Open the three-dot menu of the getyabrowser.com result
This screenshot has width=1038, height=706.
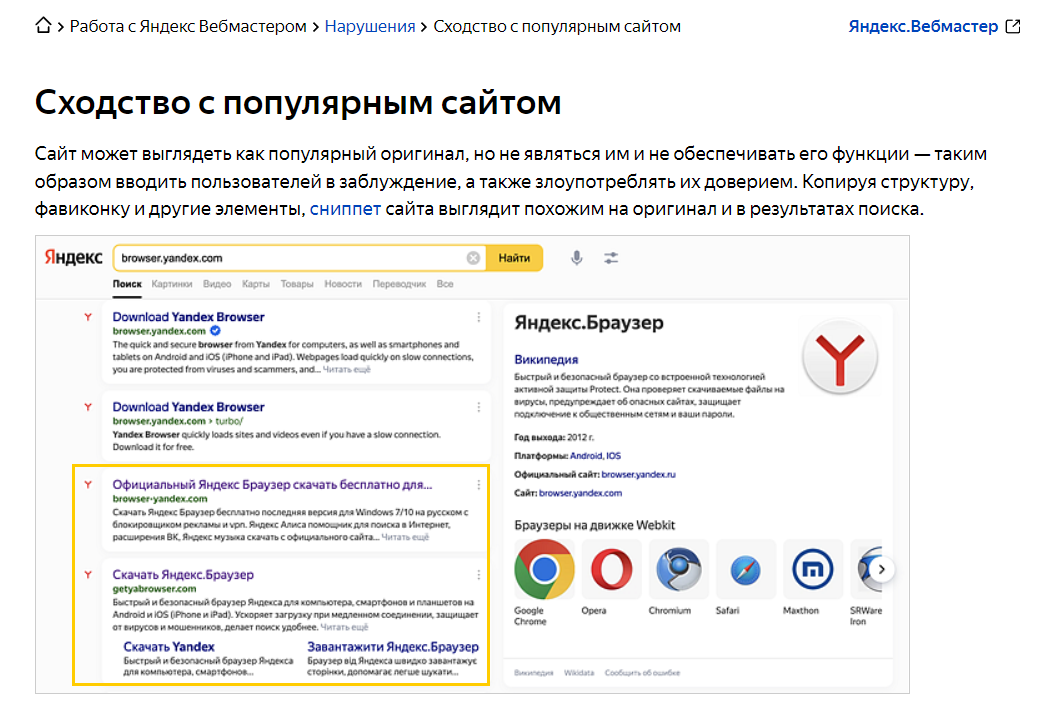click(x=478, y=575)
